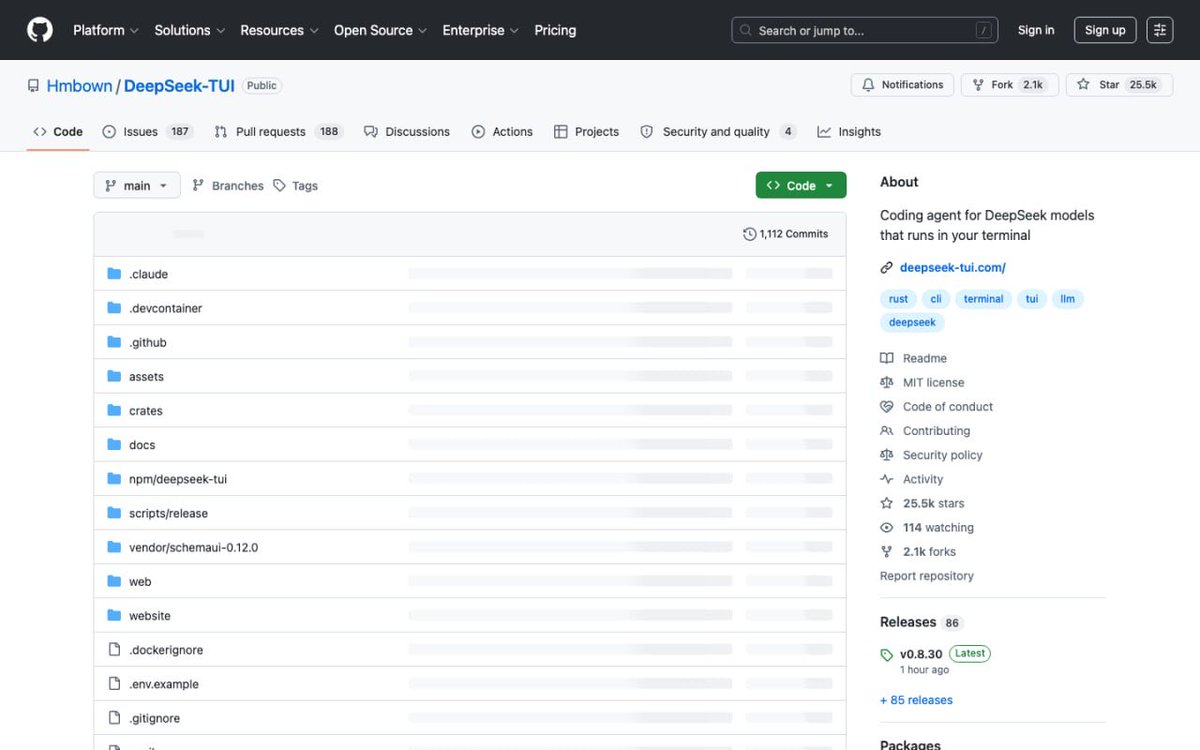Viewport: 1200px width, 750px height.
Task: Star the DeepSeek-TUI repository
Action: [1120, 85]
